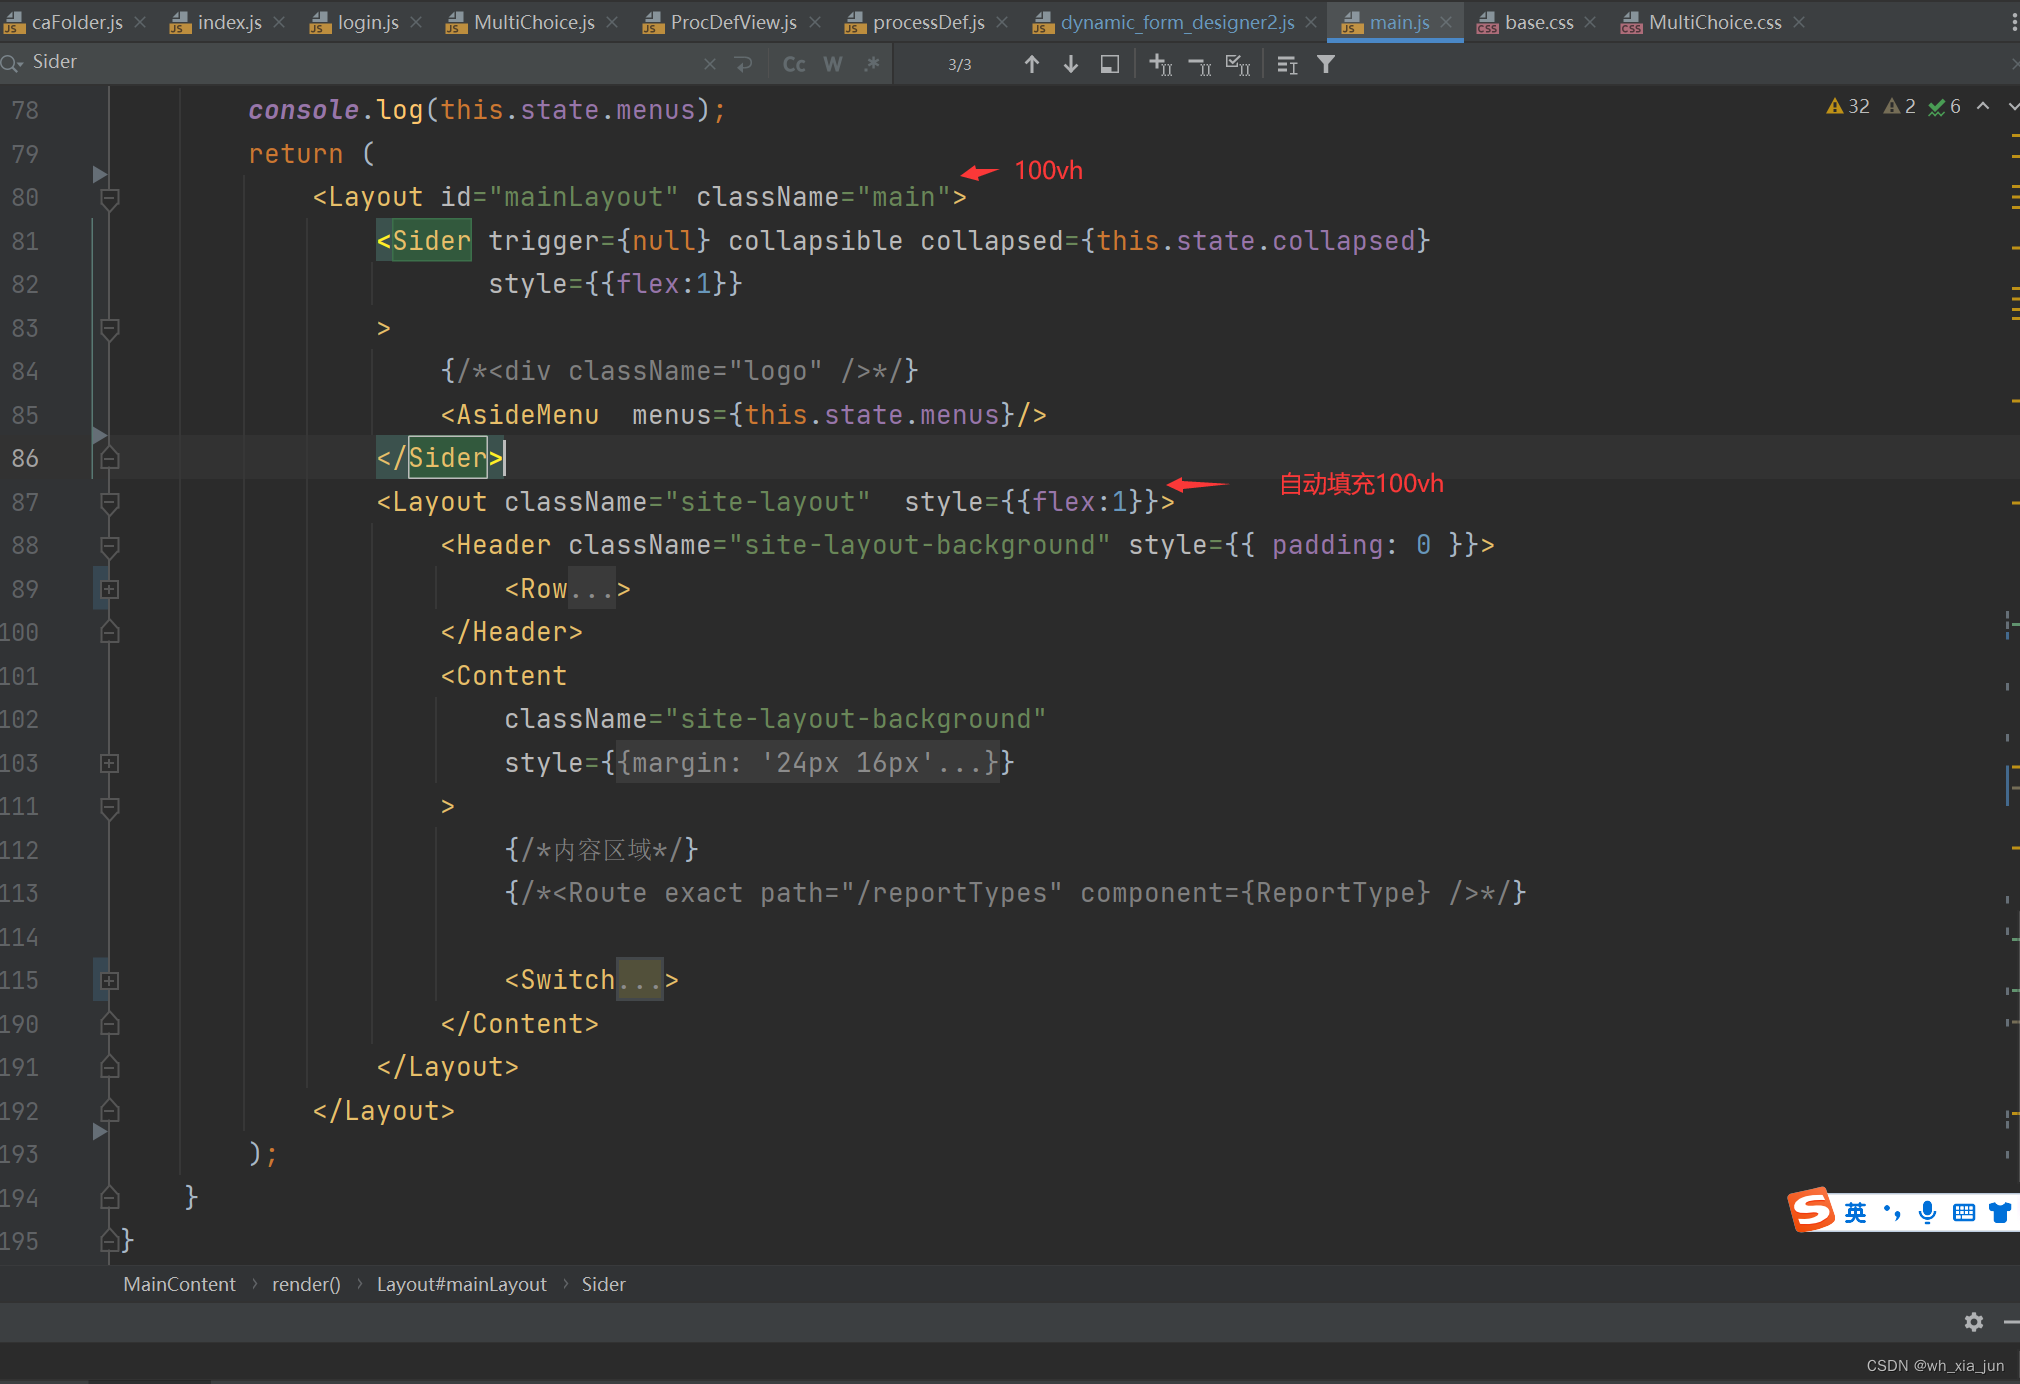Switch to base.css tab
The image size is (2020, 1384).
tap(1538, 22)
